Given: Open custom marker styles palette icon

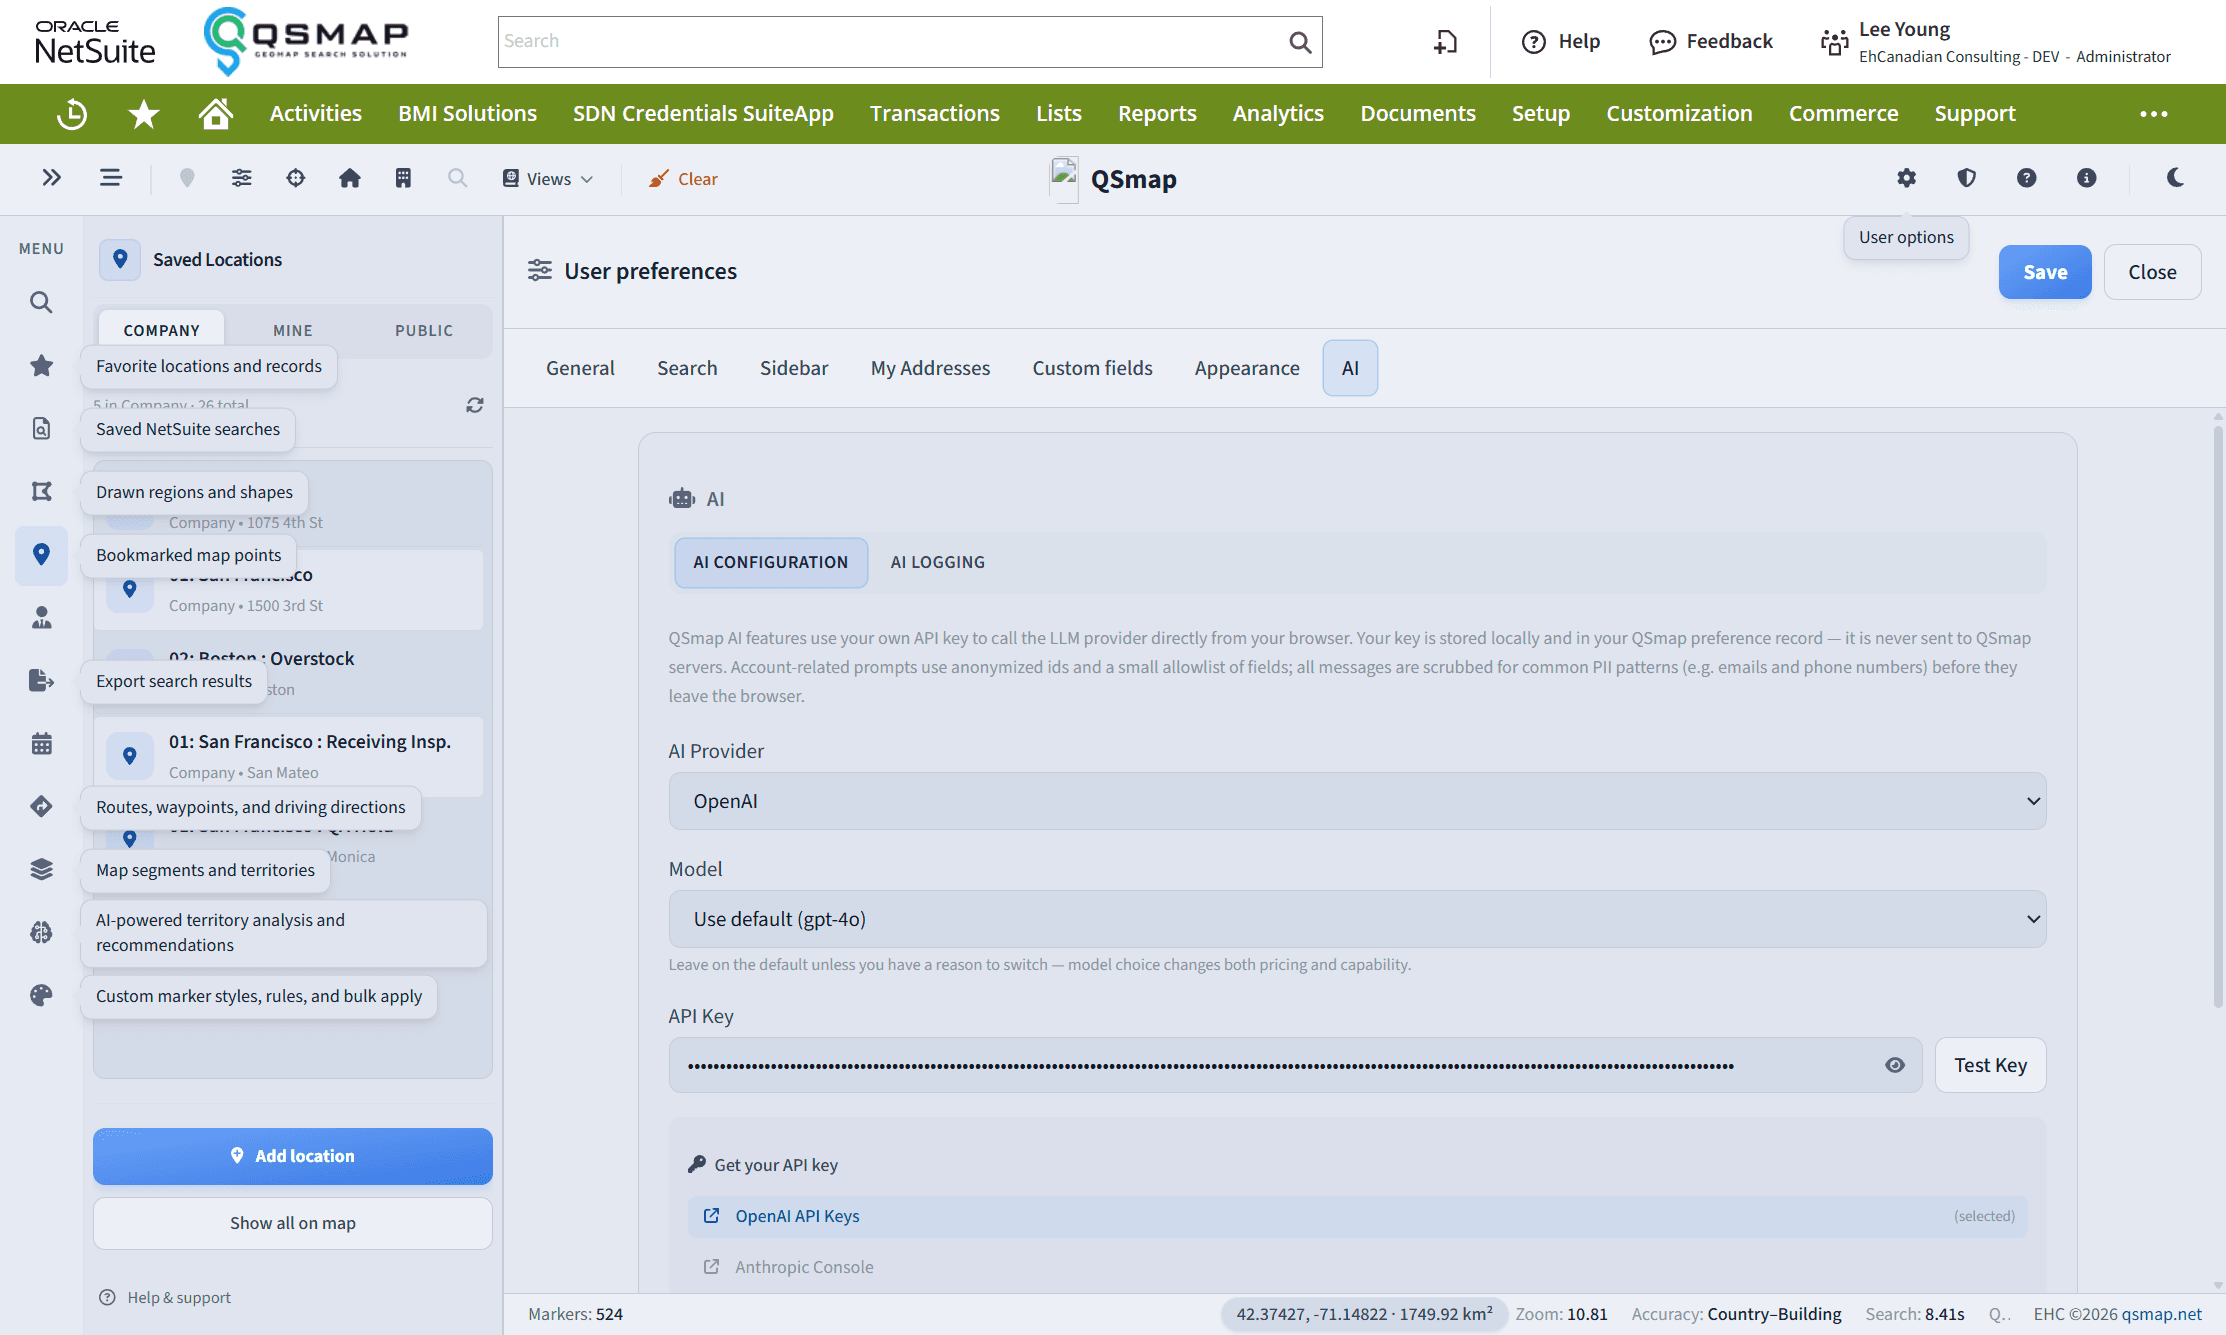Looking at the screenshot, I should coord(41,995).
